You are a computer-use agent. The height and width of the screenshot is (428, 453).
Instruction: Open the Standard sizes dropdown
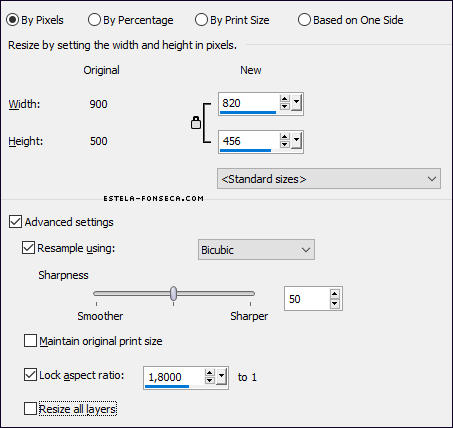(329, 179)
